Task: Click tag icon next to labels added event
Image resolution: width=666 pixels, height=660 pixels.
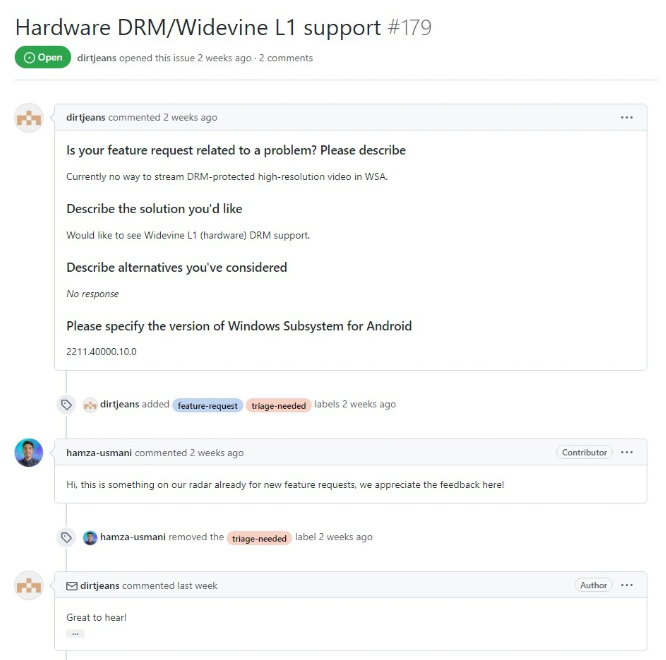Action: click(66, 404)
